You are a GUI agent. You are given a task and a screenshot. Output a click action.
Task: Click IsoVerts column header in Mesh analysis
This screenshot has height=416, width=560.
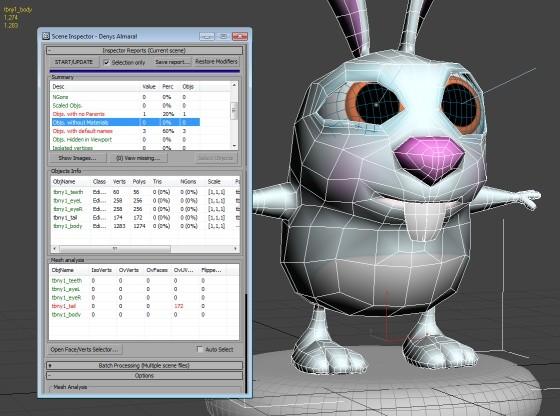103,270
